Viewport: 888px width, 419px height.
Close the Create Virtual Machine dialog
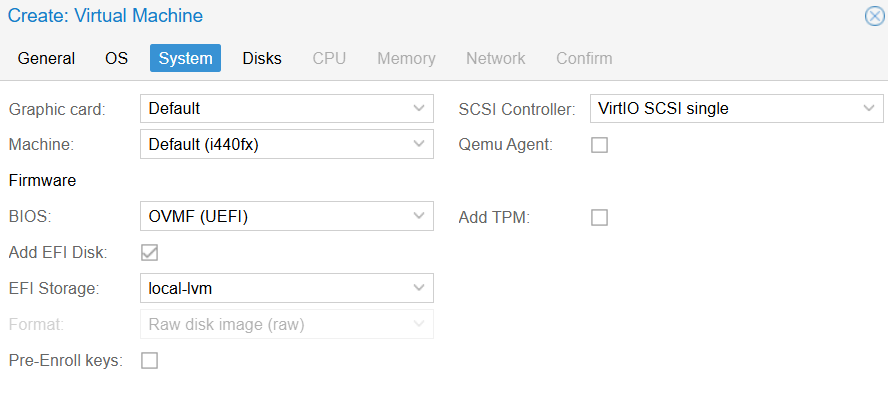point(874,16)
